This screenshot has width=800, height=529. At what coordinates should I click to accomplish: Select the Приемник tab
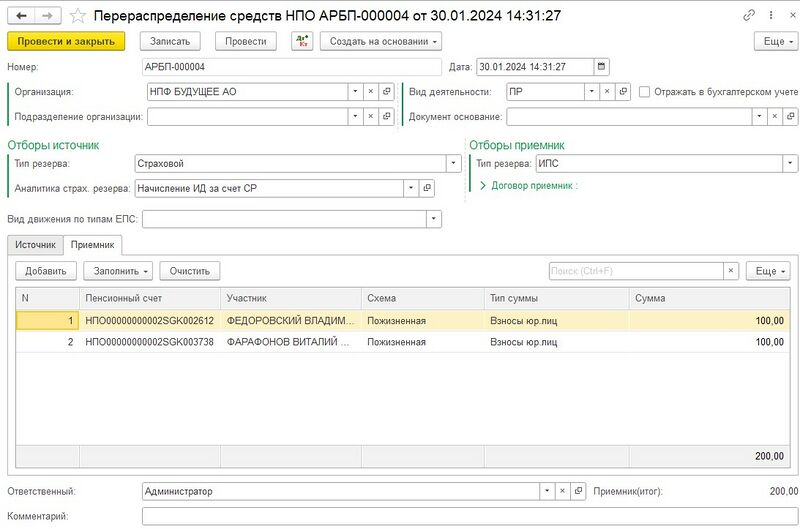click(x=92, y=244)
